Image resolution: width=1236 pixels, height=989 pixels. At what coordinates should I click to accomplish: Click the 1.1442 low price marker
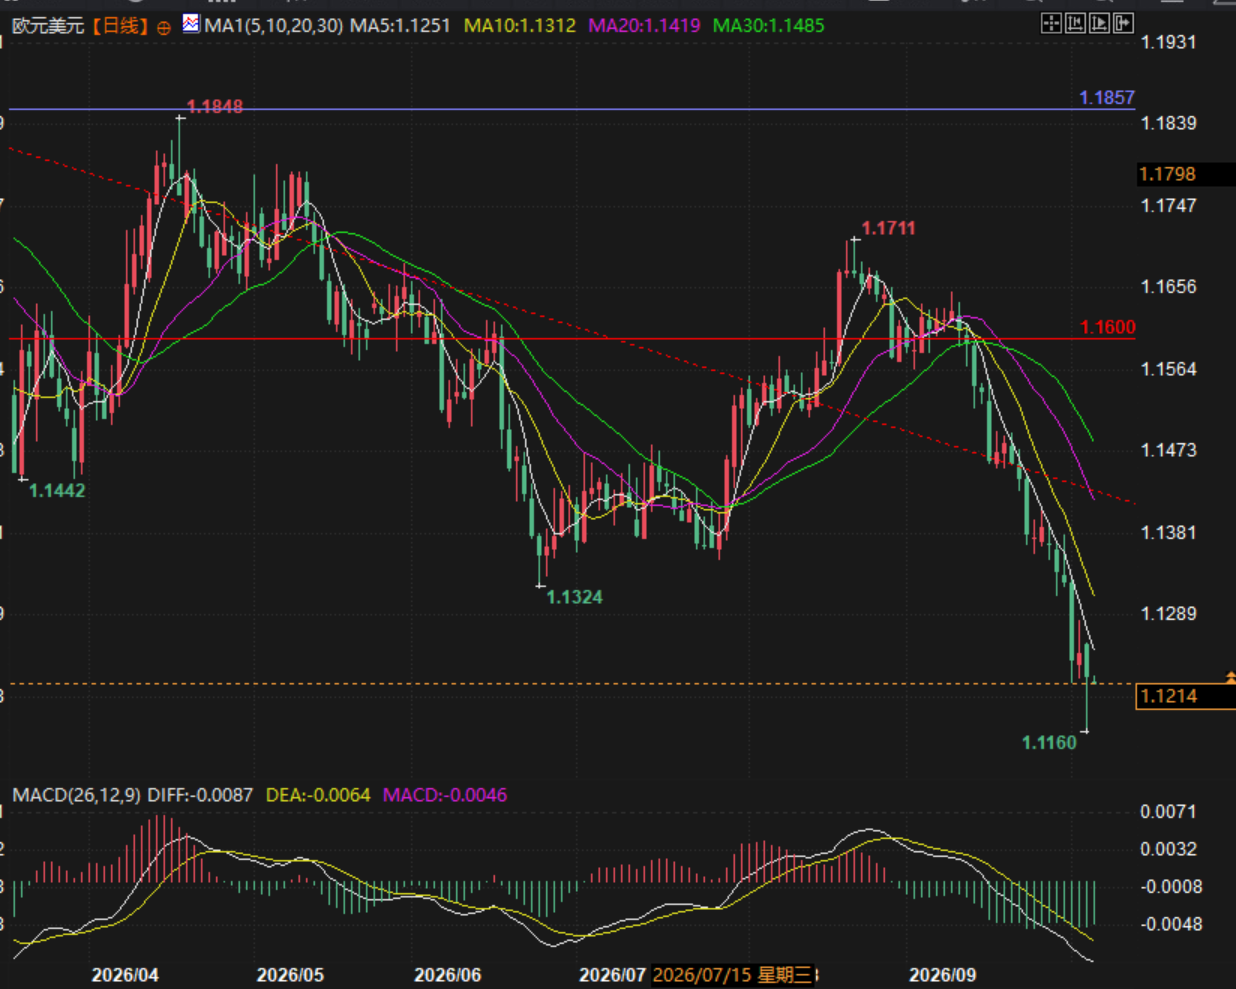[x=57, y=490]
